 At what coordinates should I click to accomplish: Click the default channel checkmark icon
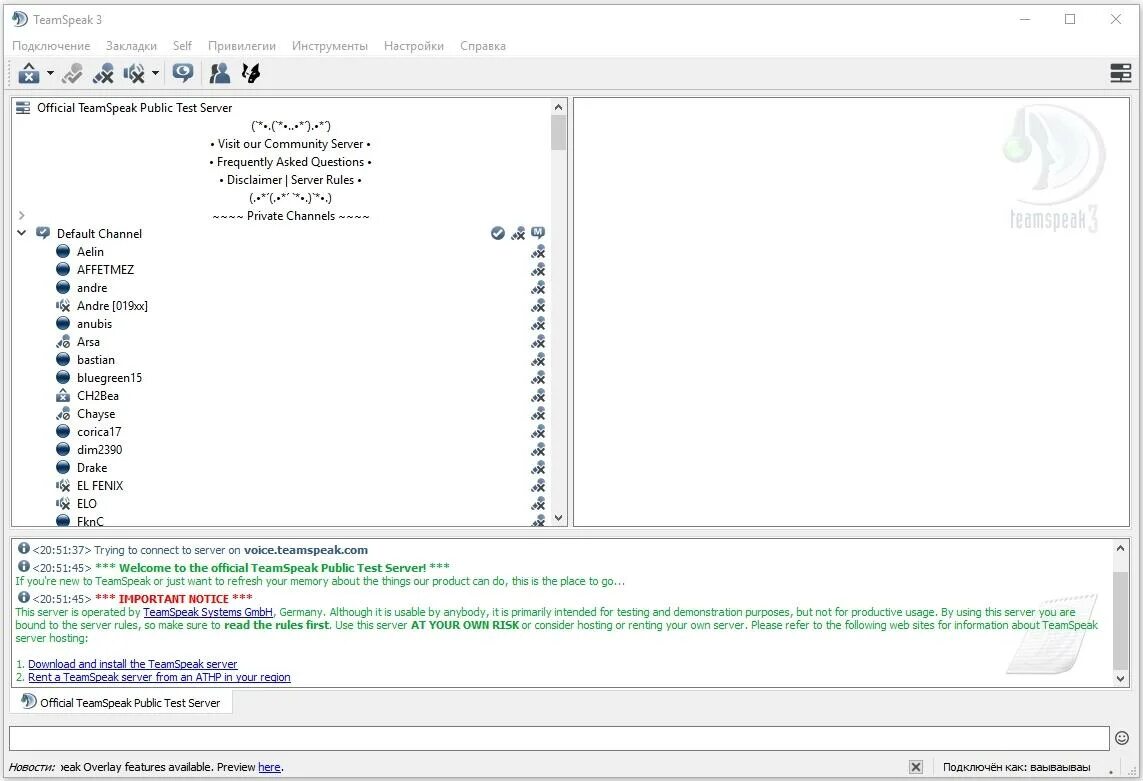point(498,233)
